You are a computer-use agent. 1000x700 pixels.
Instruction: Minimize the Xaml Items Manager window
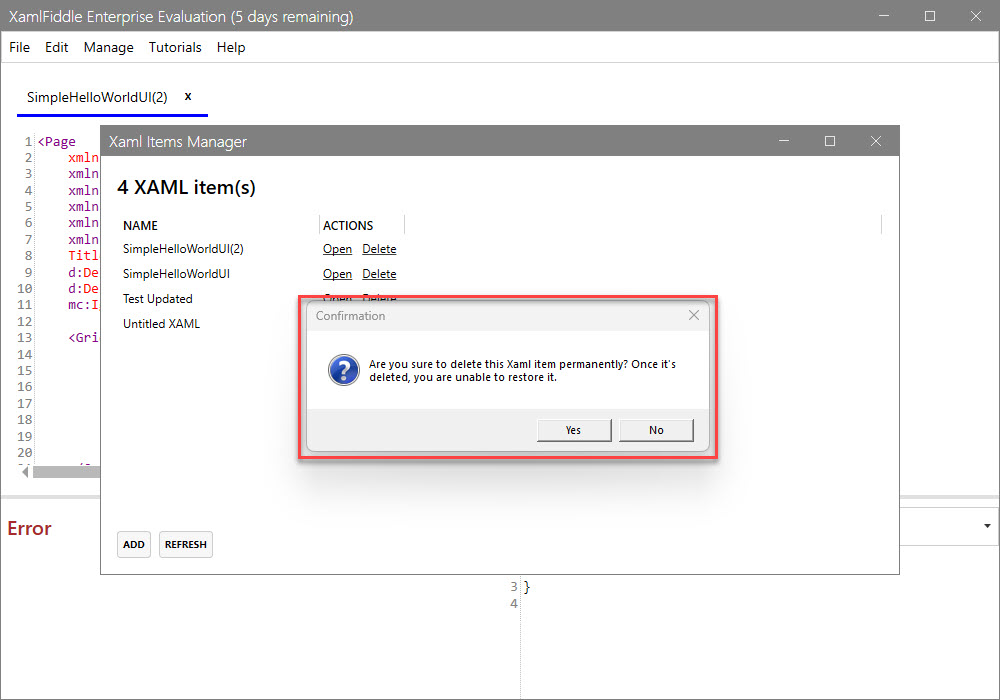784,141
